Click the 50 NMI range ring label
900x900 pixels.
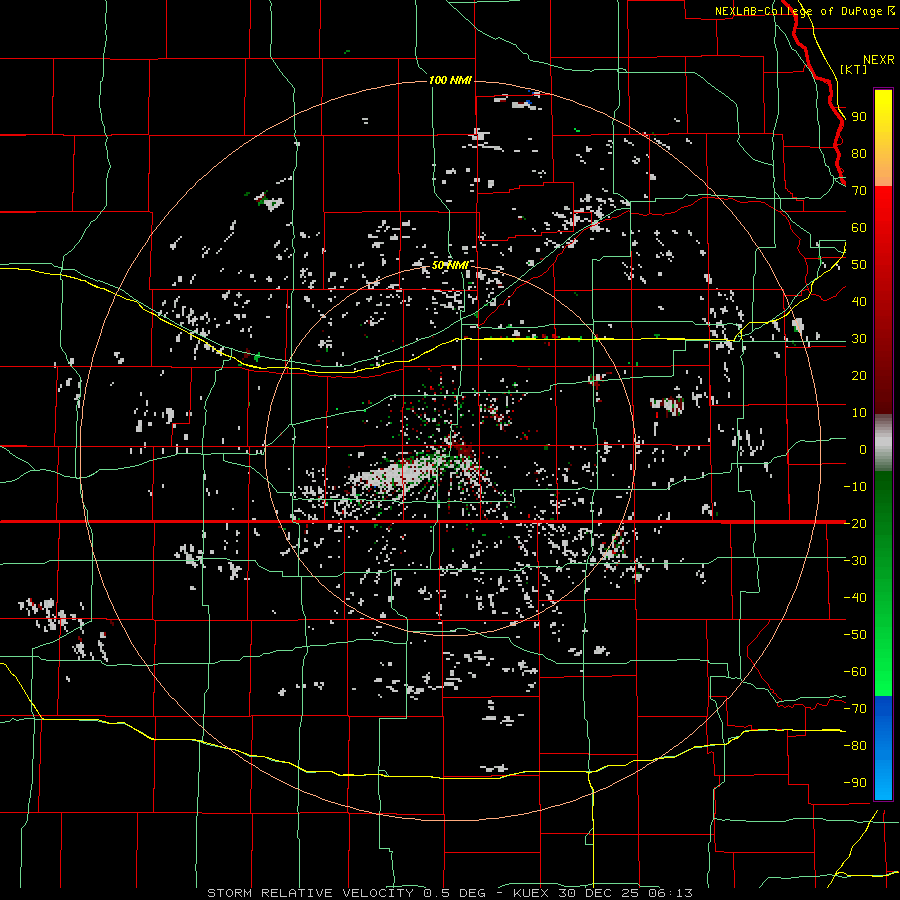click(x=449, y=265)
